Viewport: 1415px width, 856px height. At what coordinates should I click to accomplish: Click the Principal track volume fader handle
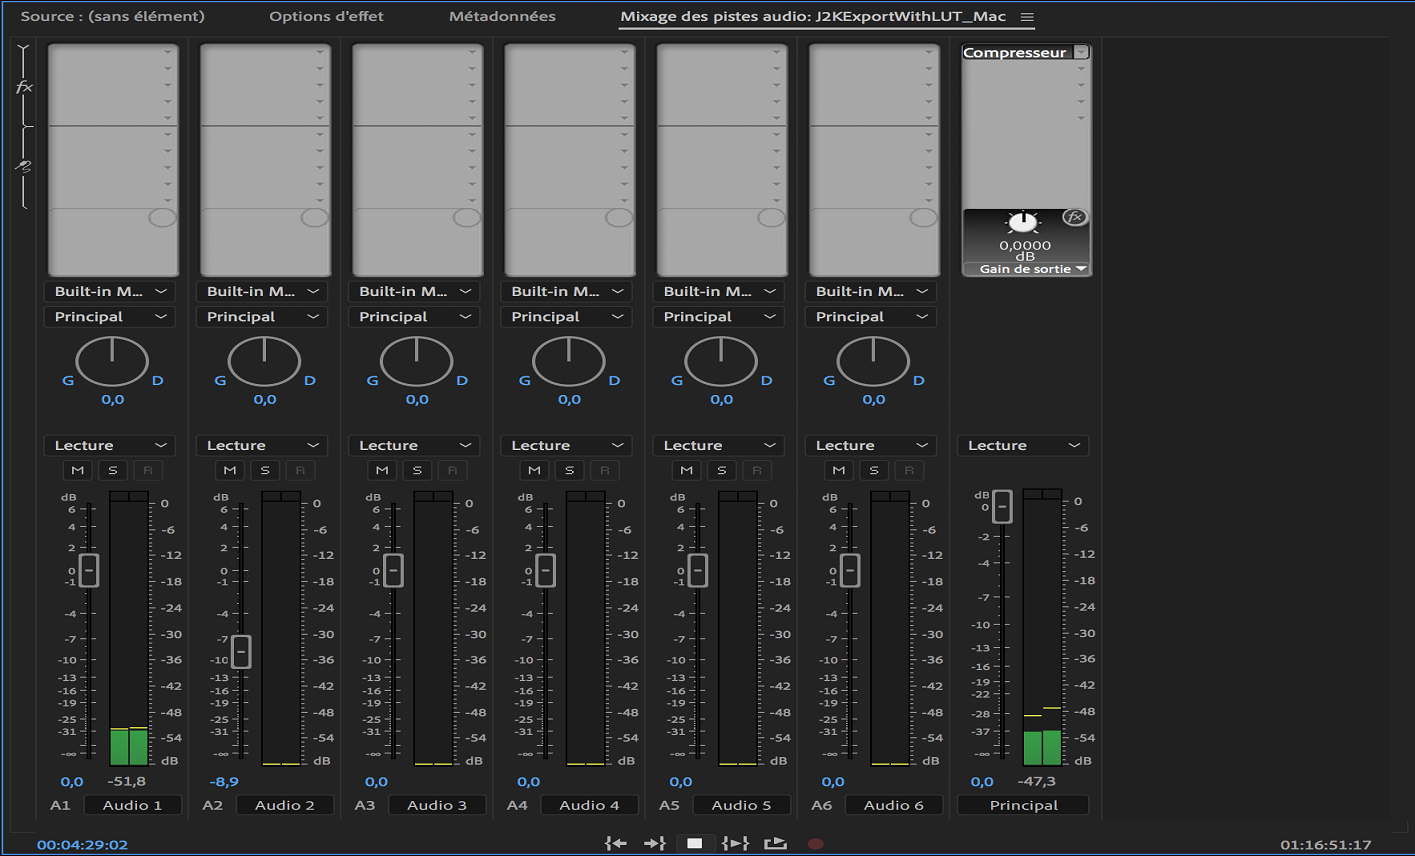point(1002,506)
